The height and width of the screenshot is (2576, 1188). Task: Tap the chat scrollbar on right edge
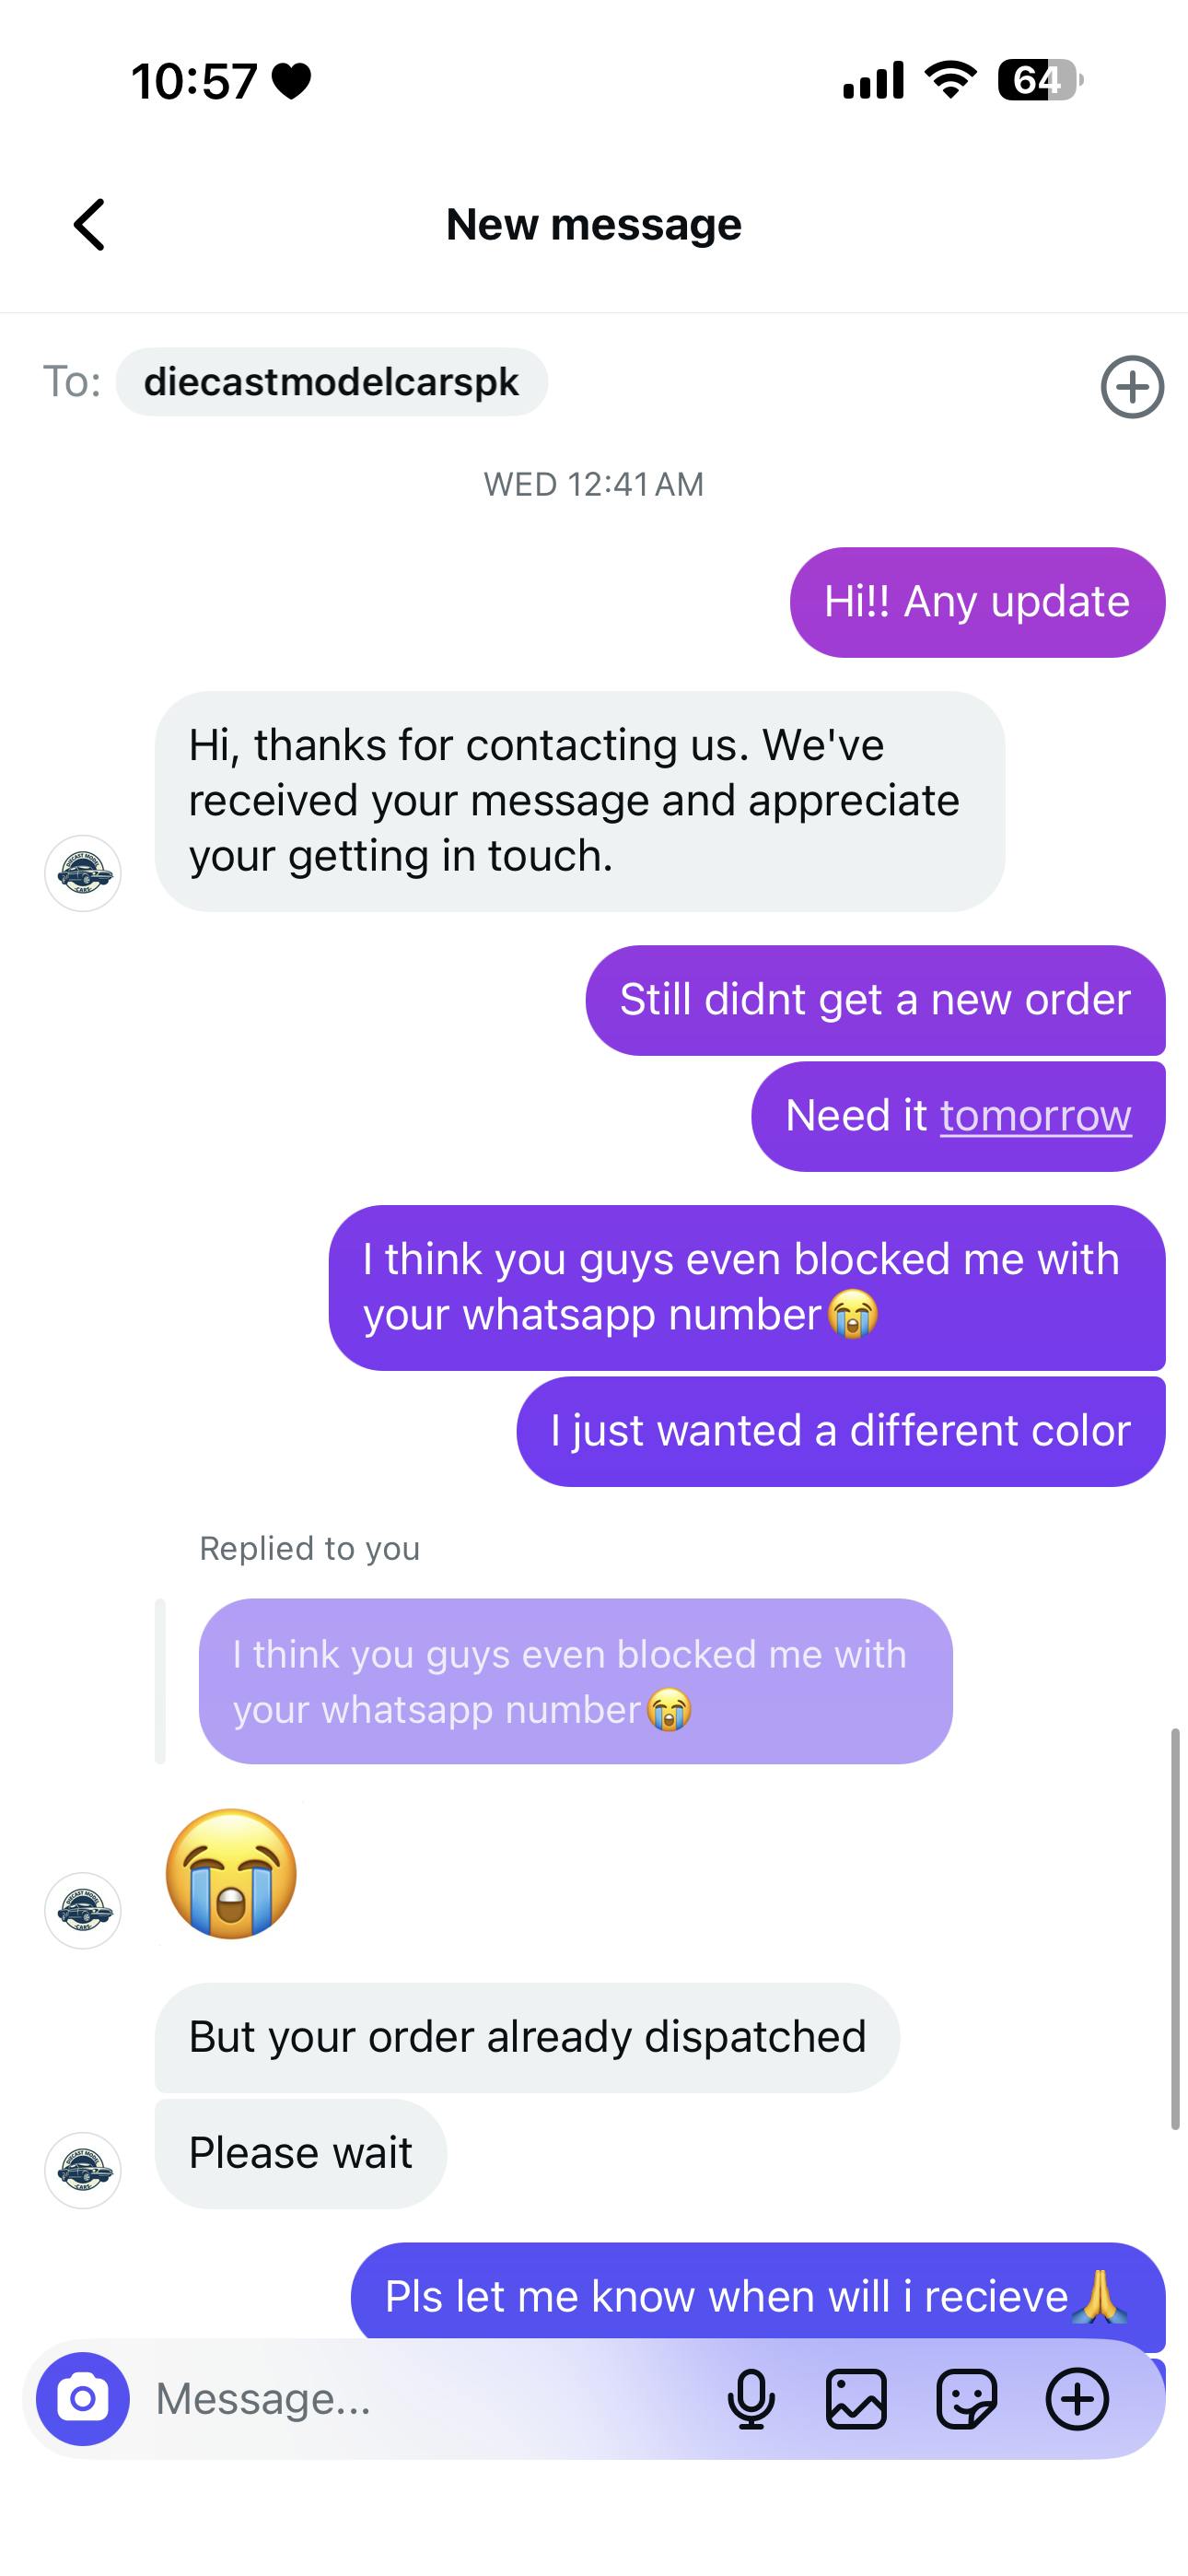click(1176, 1928)
